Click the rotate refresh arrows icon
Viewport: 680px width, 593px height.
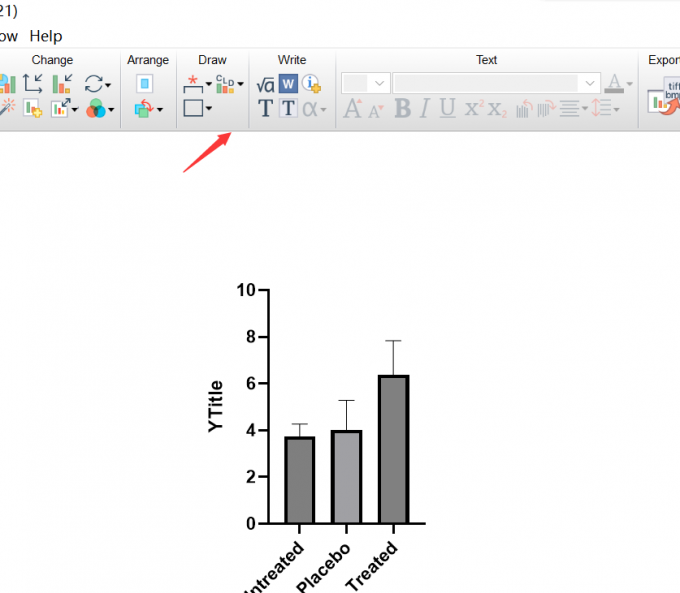94,84
